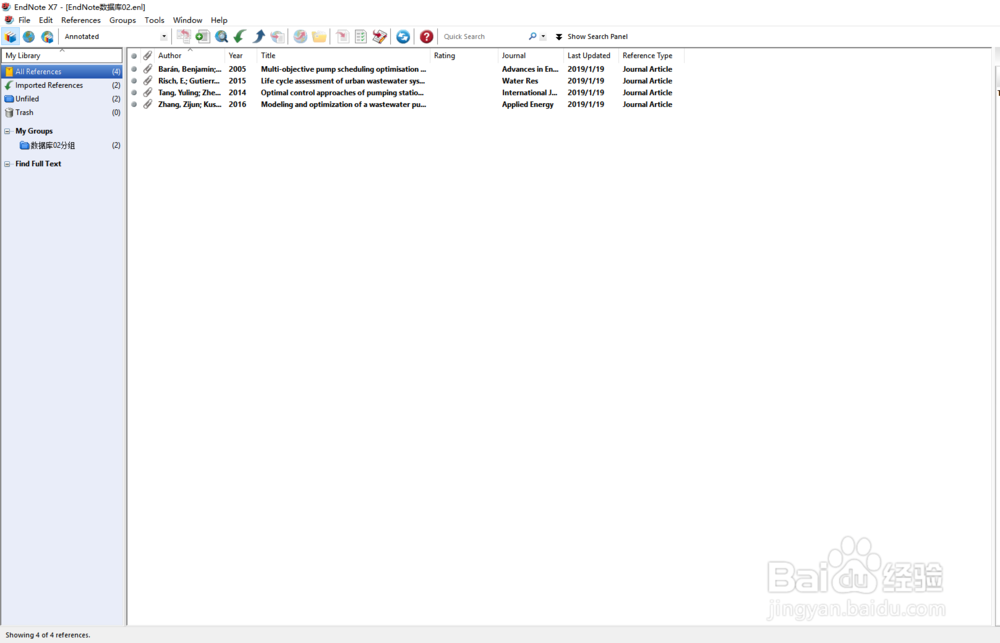Click the Open Link globe icon
Image resolution: width=1000 pixels, height=643 pixels.
(x=300, y=36)
